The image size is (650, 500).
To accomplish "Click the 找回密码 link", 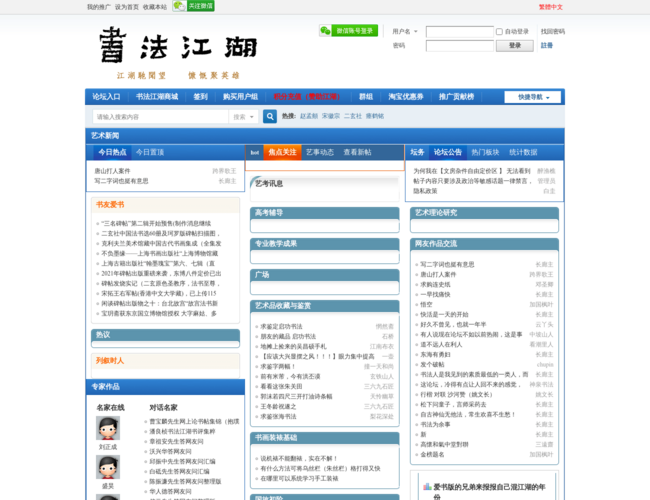I will pos(553,32).
